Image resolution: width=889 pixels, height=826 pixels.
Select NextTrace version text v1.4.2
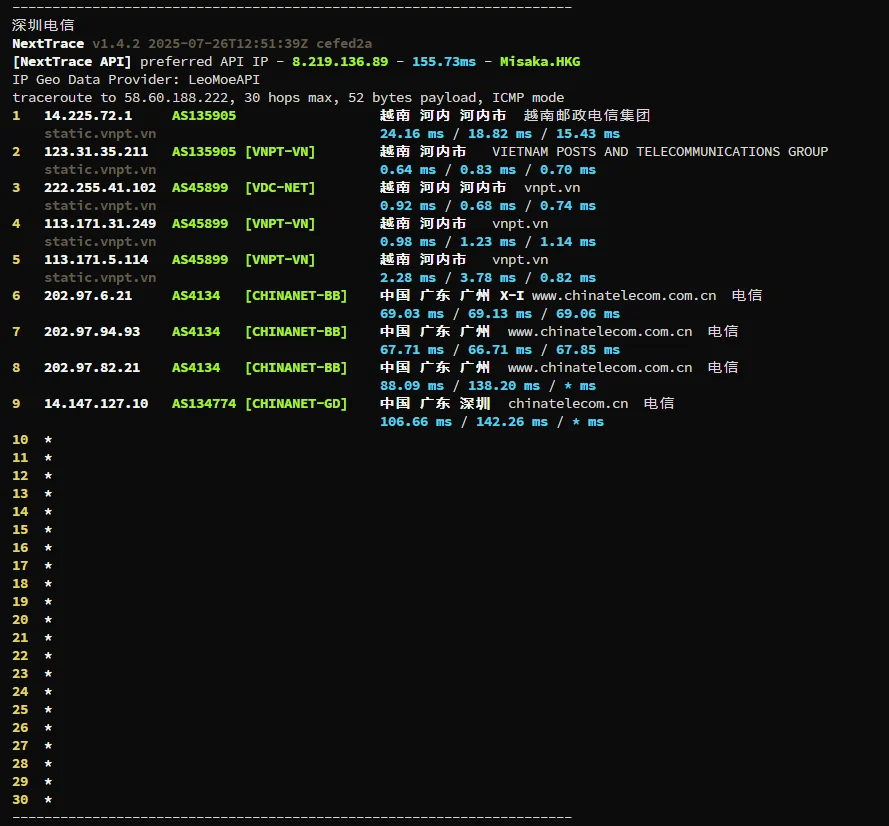click(116, 44)
